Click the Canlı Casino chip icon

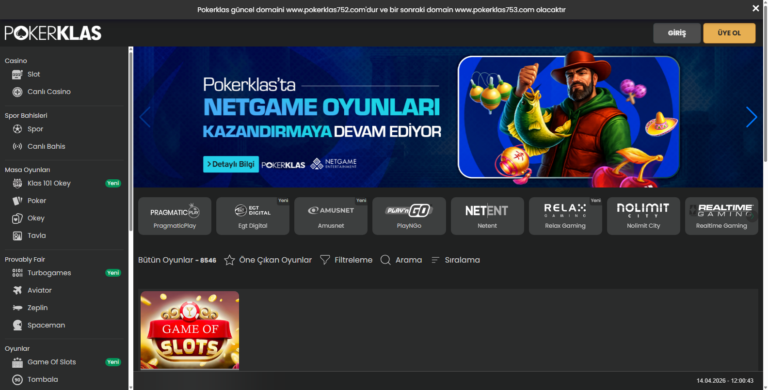point(17,92)
